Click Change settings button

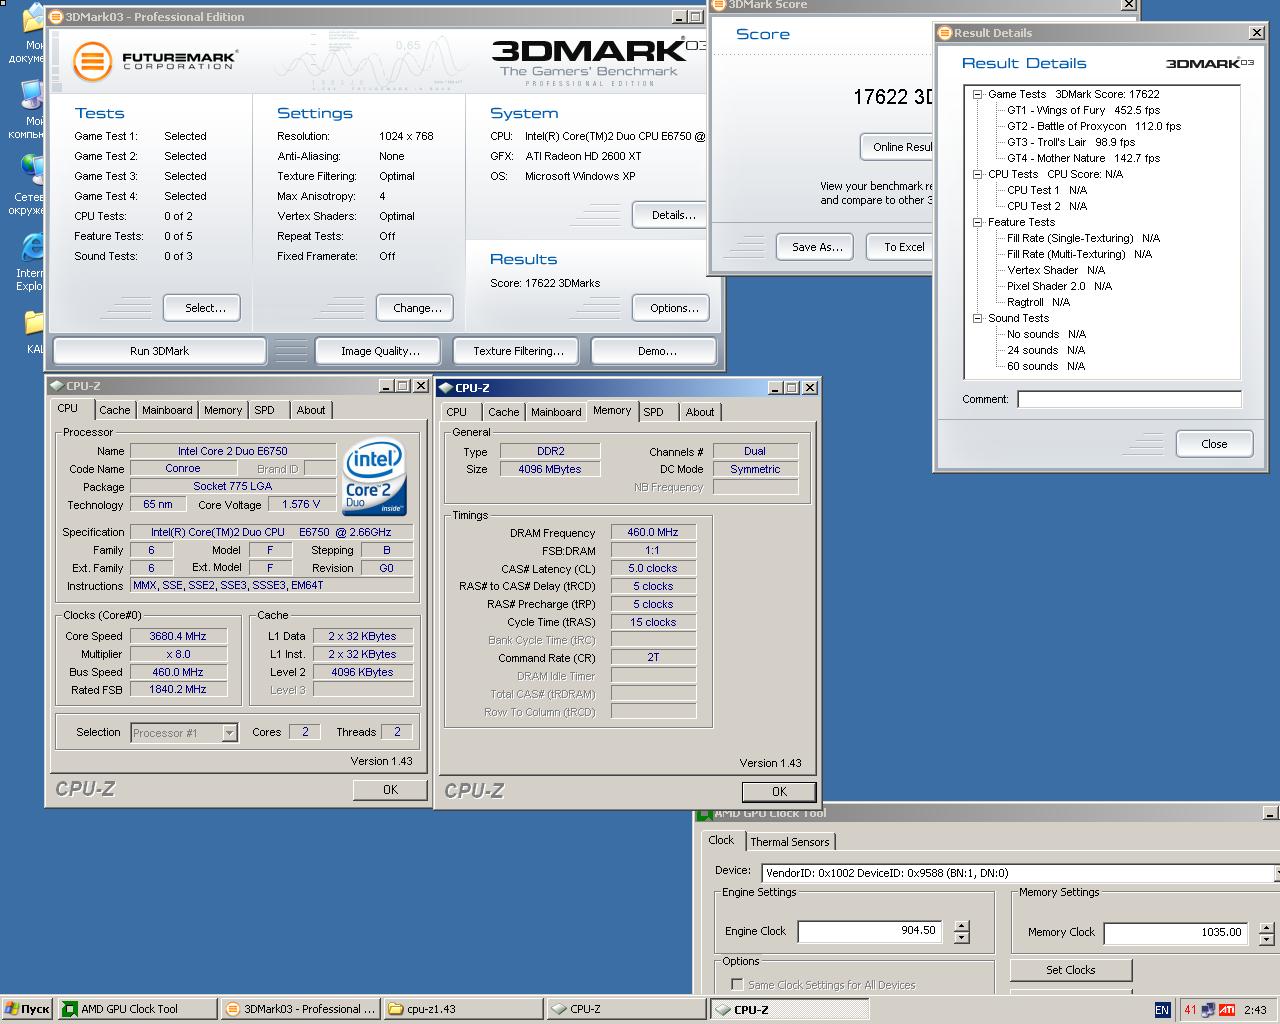click(x=417, y=308)
